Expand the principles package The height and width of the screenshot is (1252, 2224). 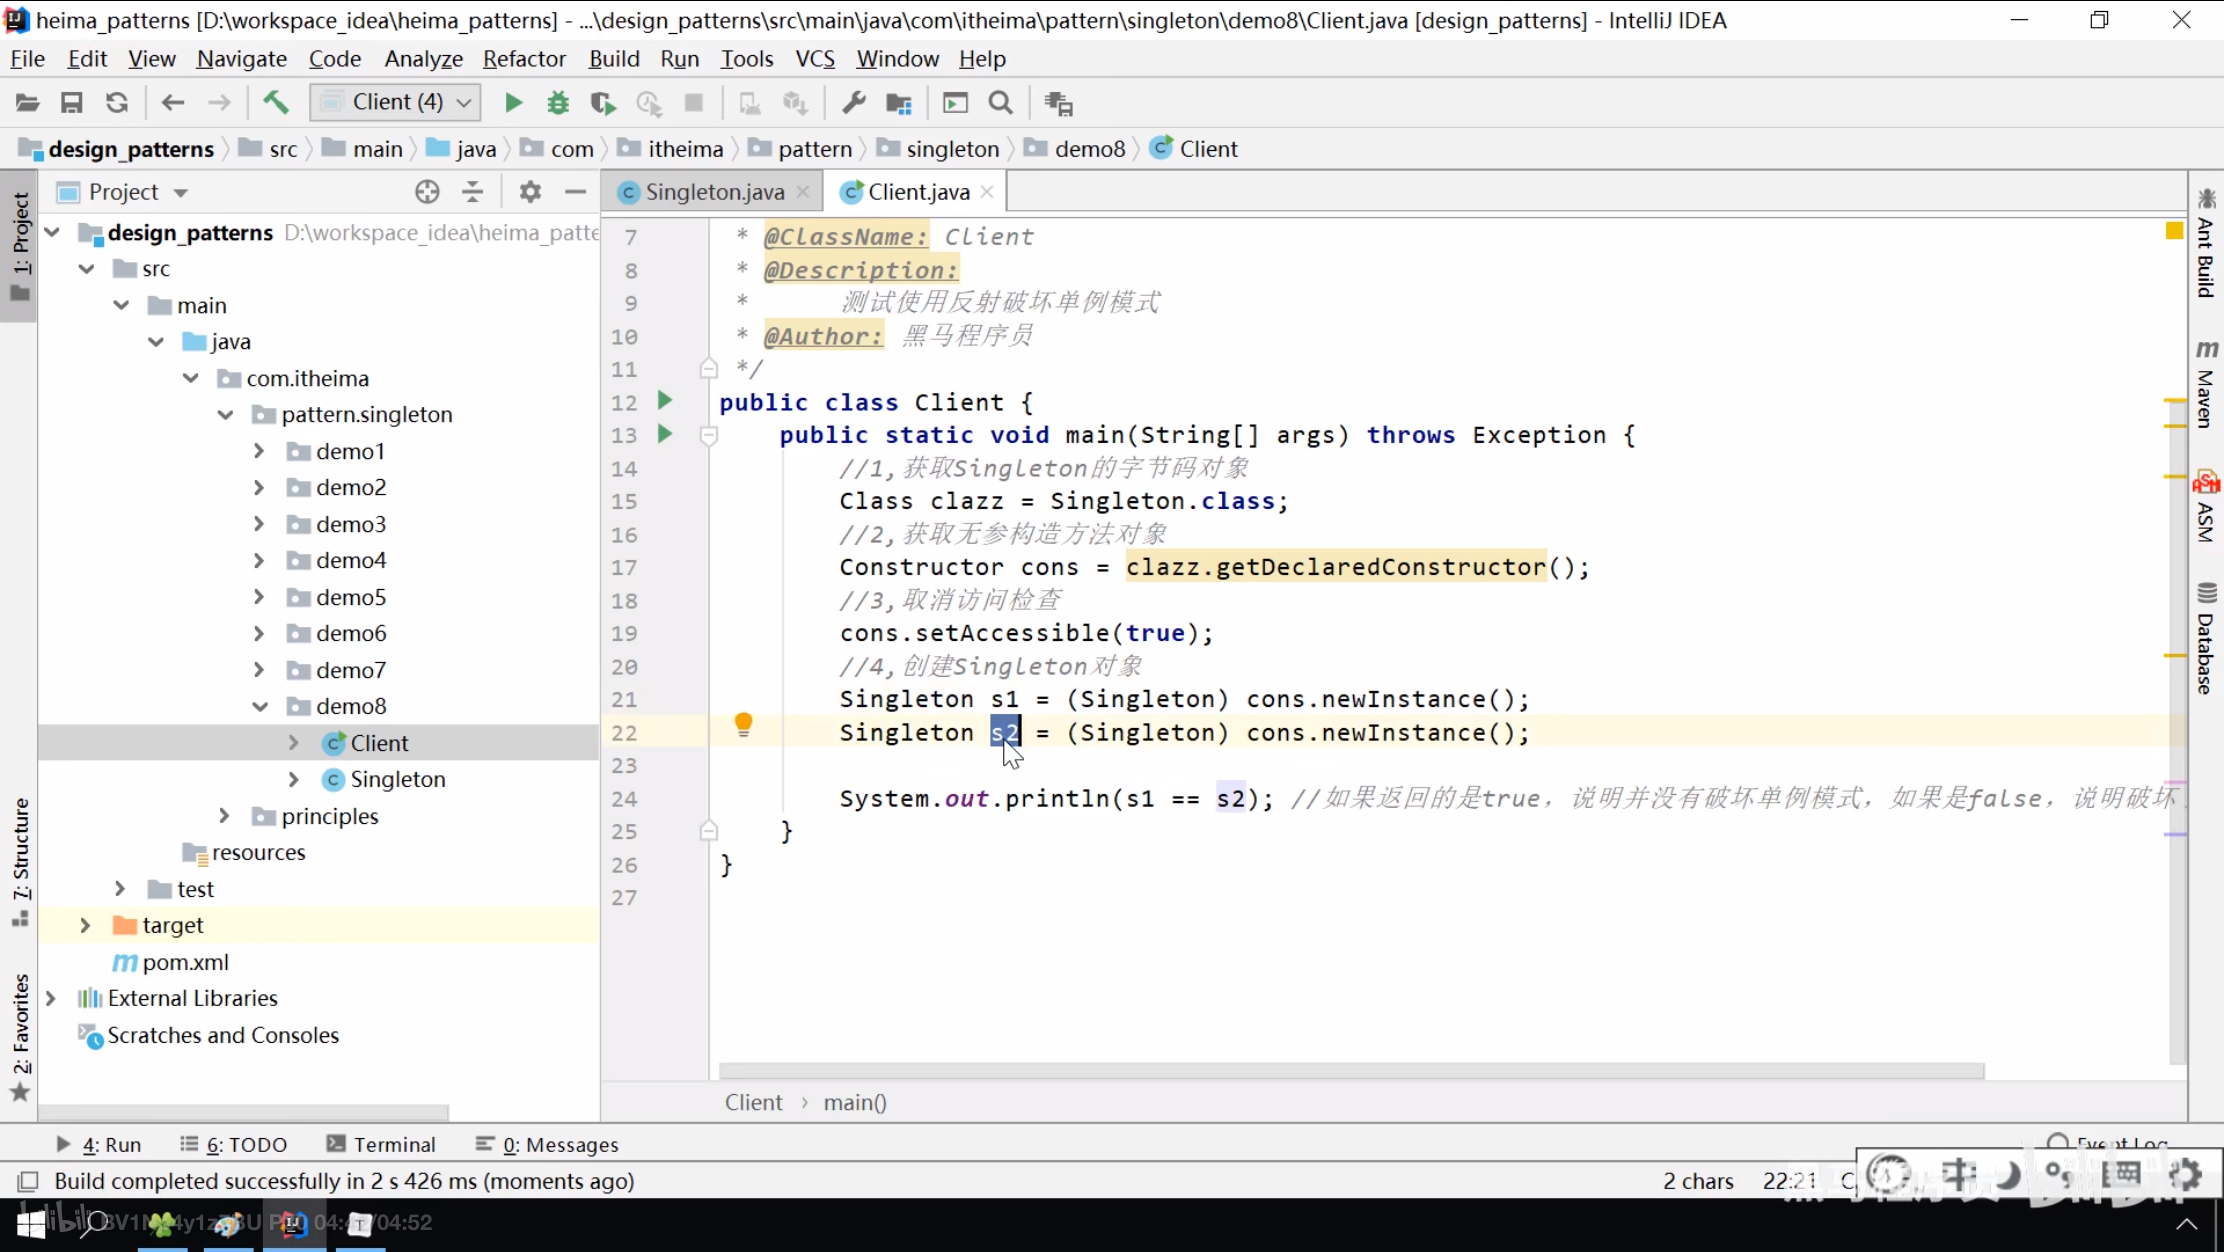click(225, 816)
